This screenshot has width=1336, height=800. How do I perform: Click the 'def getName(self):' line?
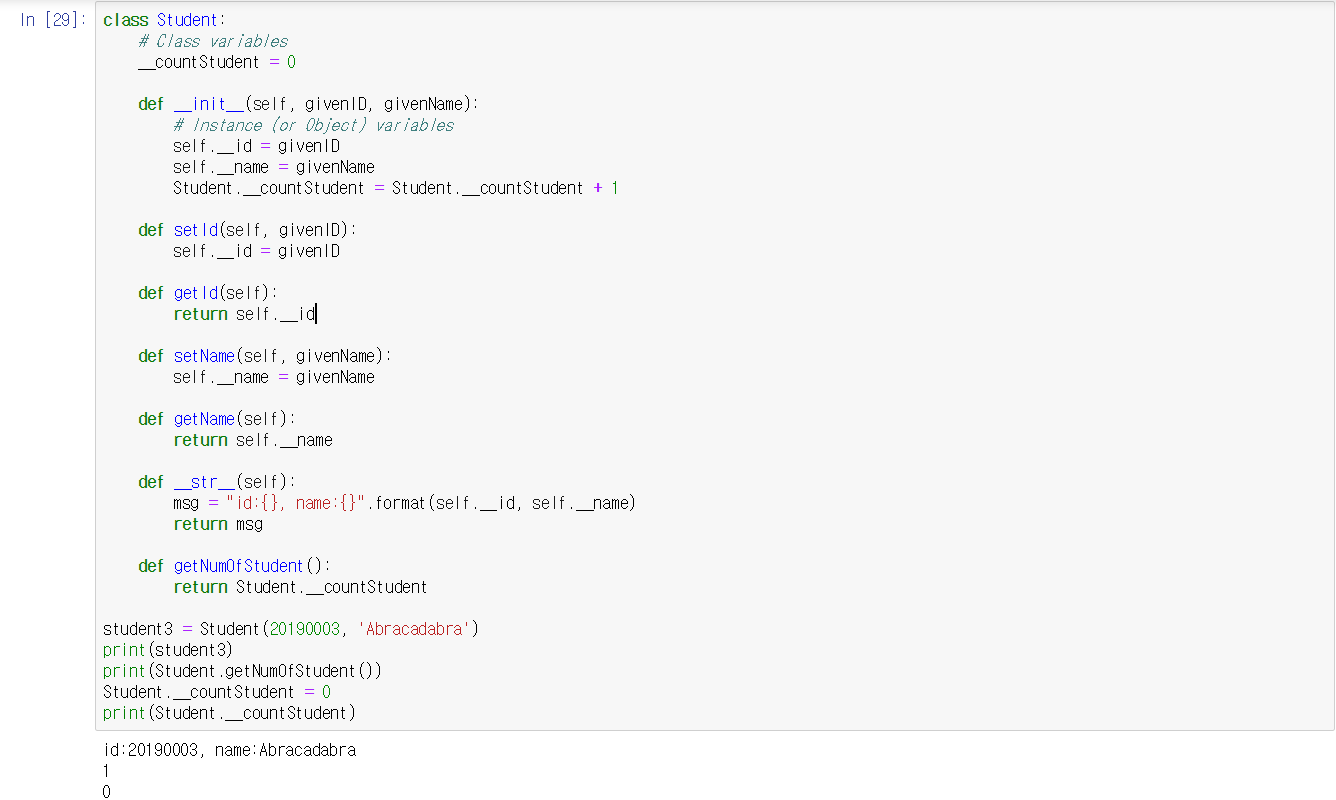[217, 419]
